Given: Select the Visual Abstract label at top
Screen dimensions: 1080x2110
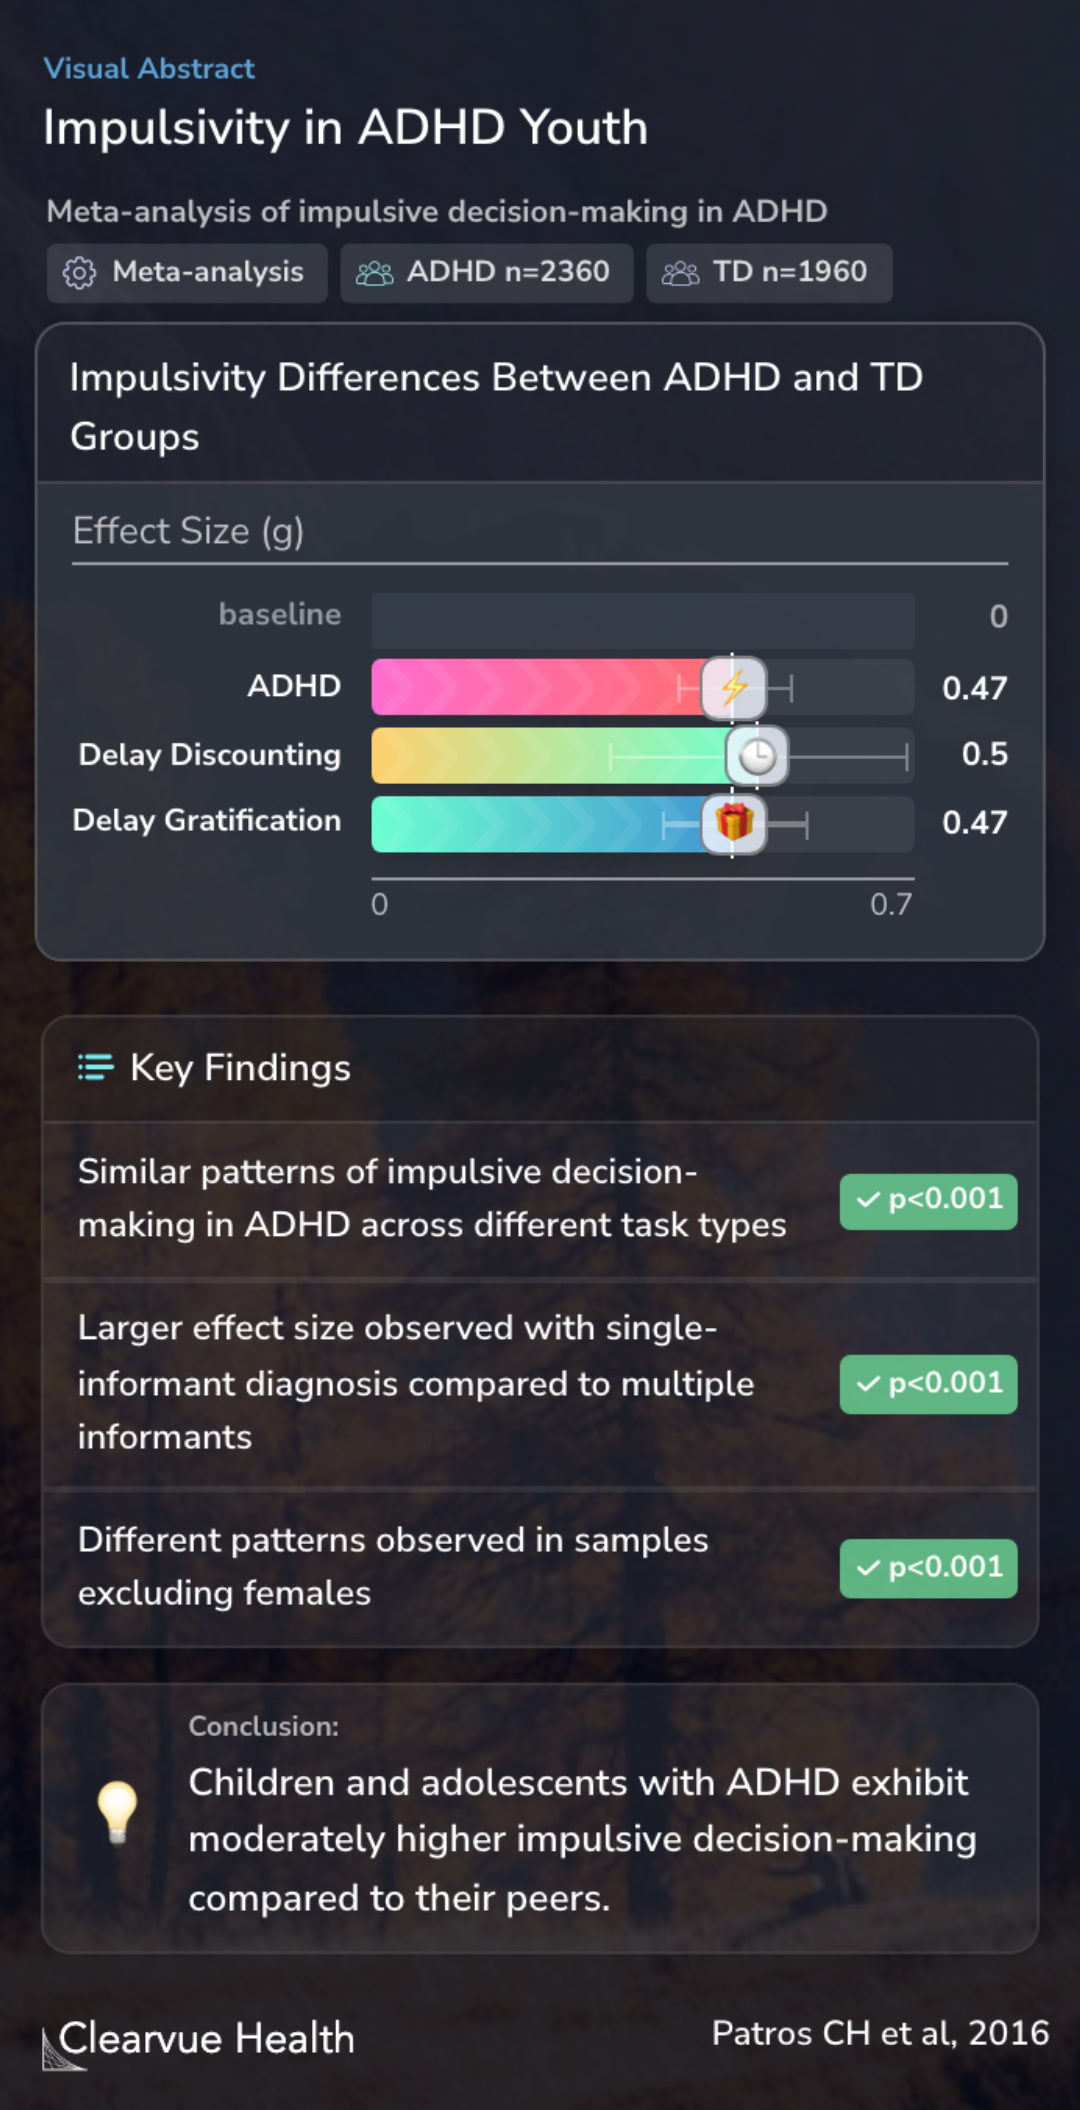Looking at the screenshot, I should 149,69.
